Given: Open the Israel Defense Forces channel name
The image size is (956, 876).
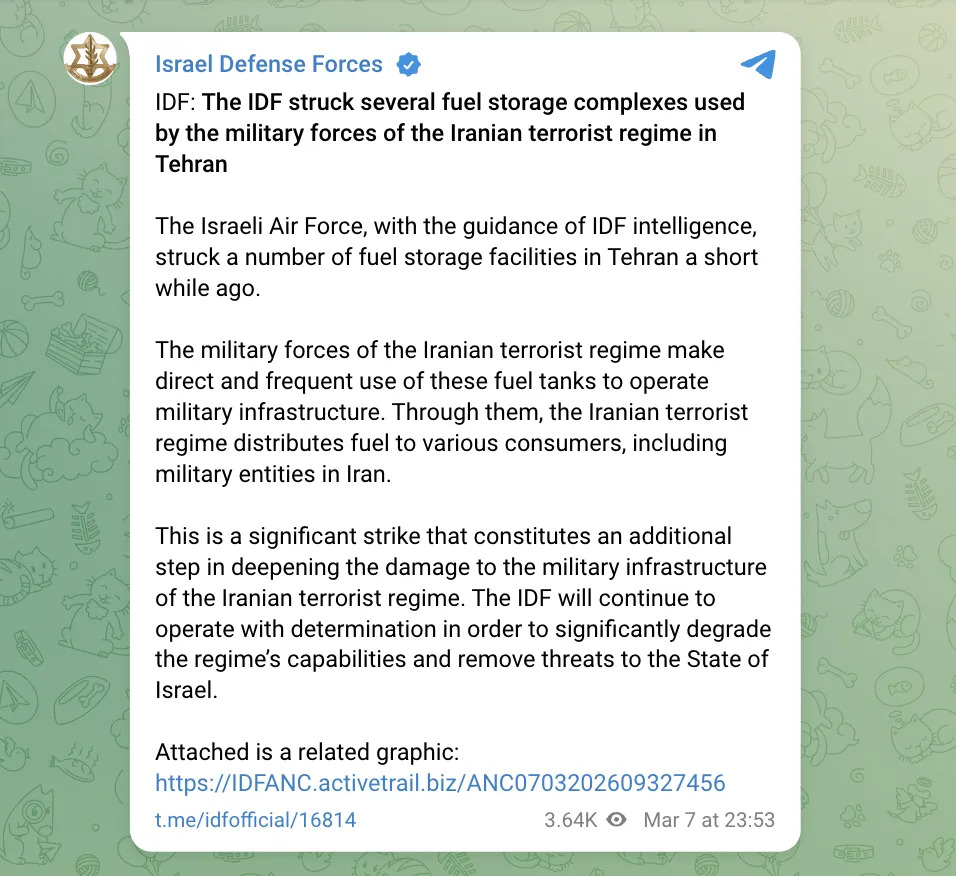Looking at the screenshot, I should point(269,65).
